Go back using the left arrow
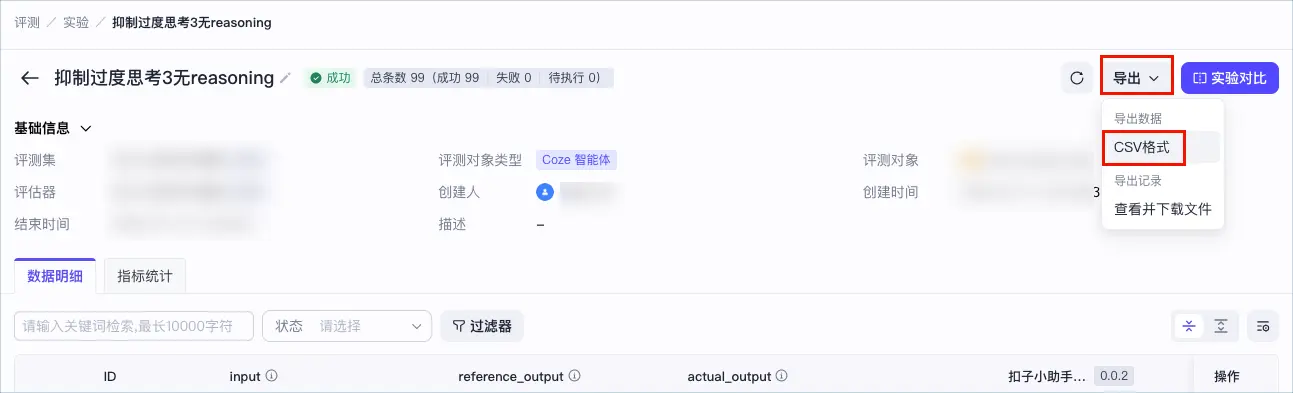1293x393 pixels. [30, 78]
